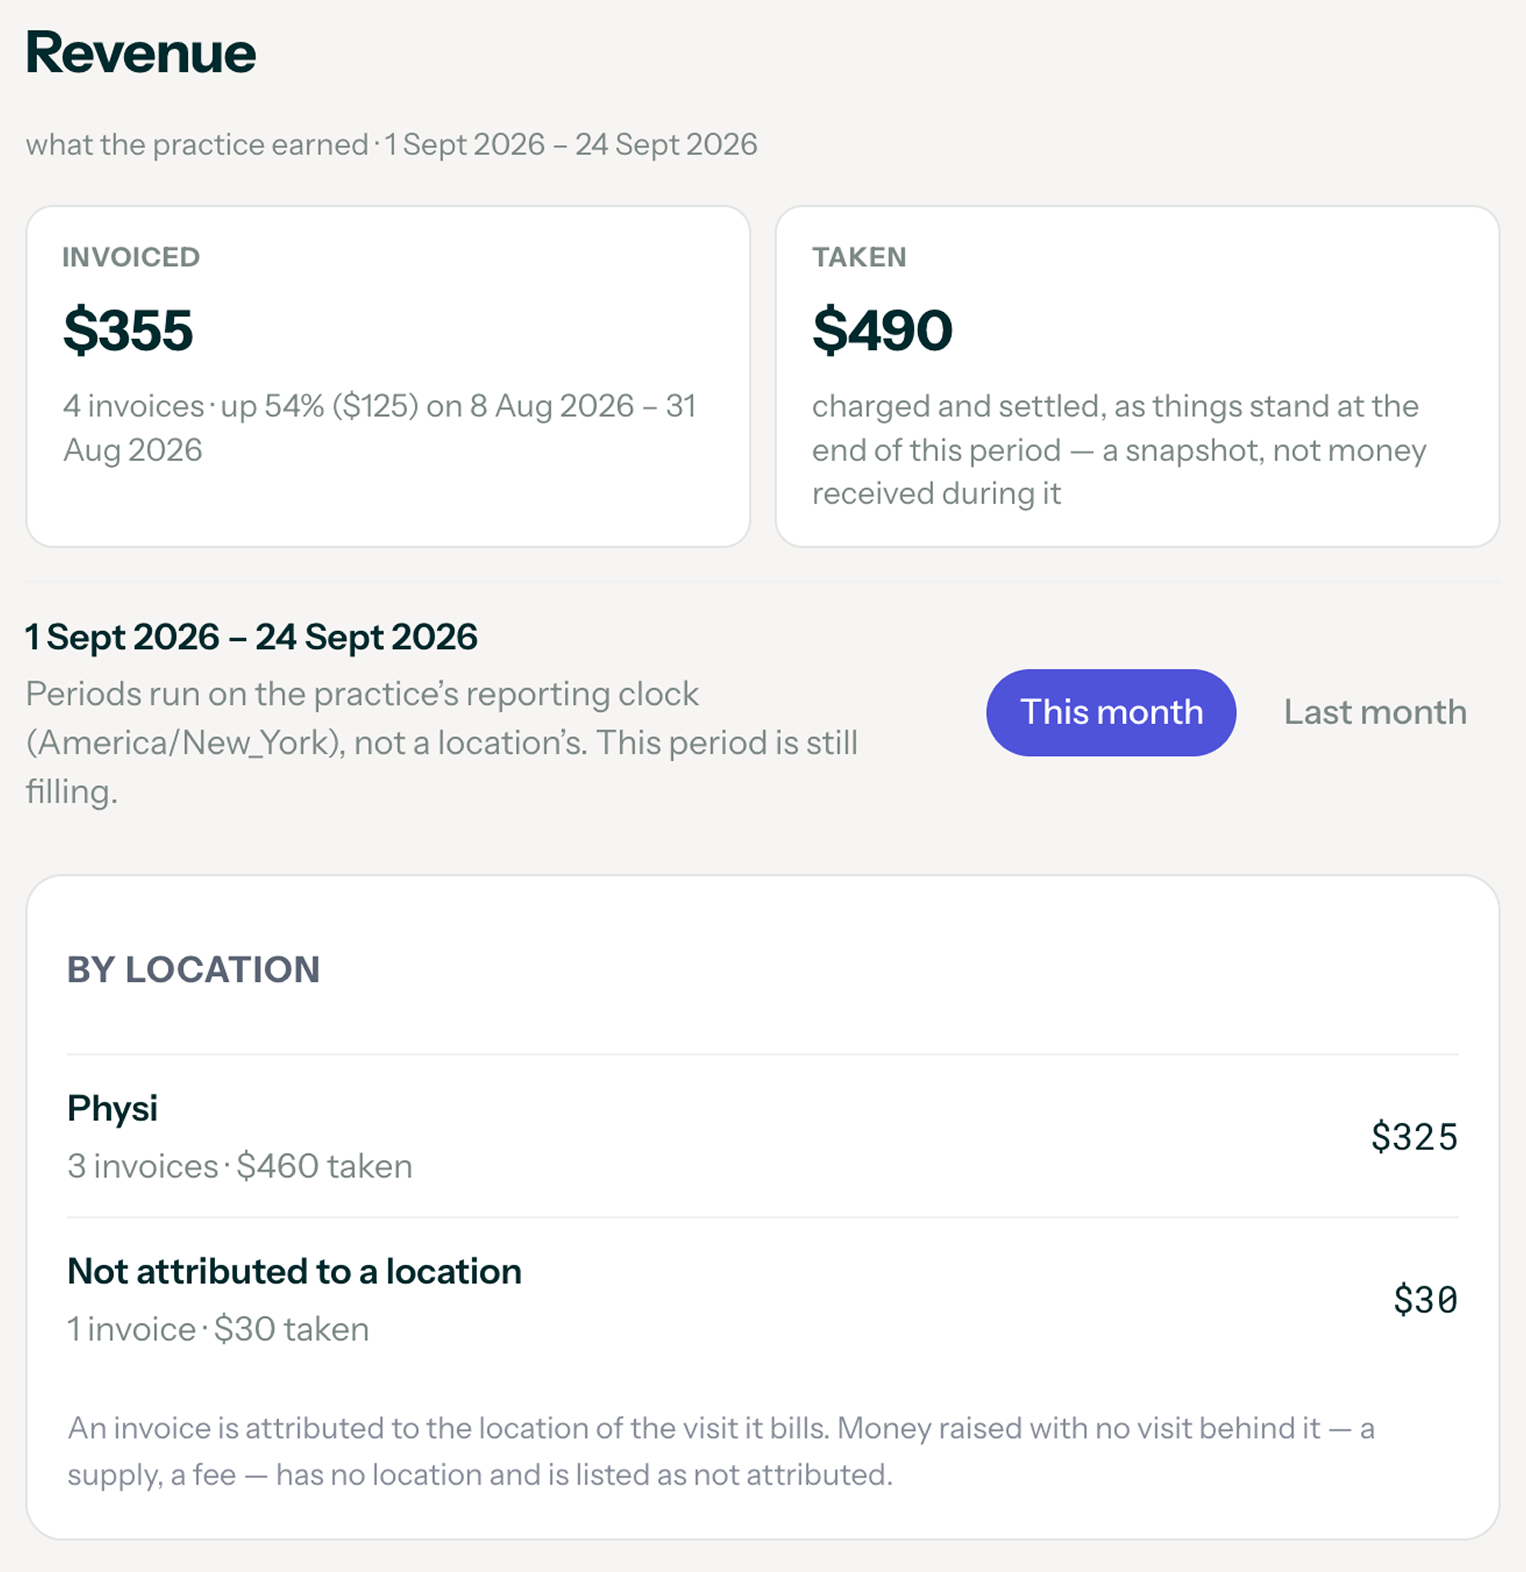This screenshot has height=1572, width=1526.
Task: Click the 'what the practice earned' subtitle
Action: pos(197,145)
